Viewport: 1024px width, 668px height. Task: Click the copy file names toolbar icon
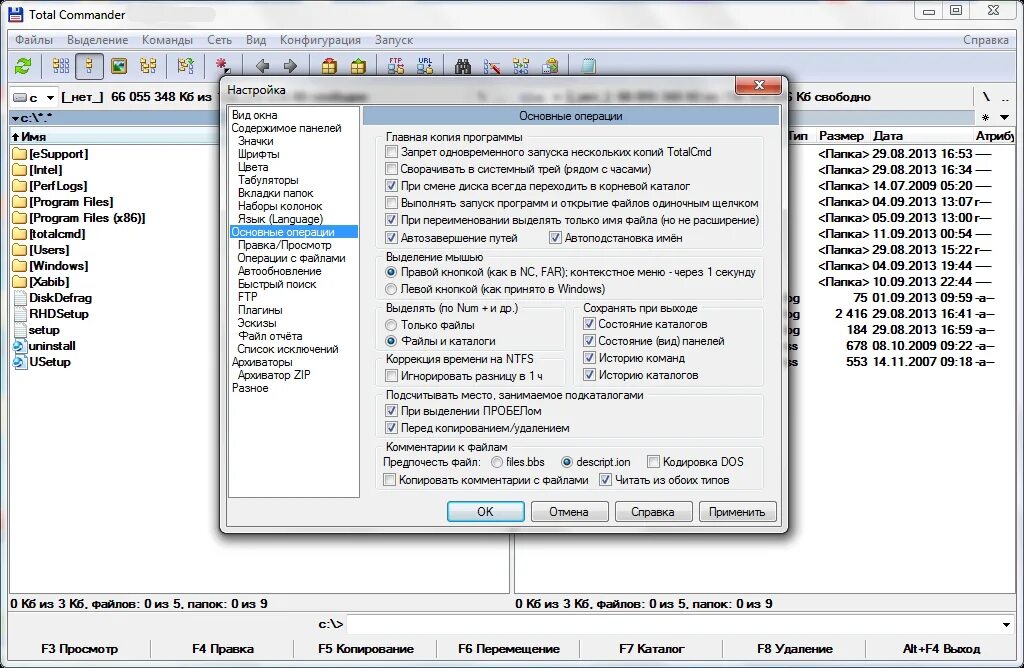click(551, 66)
